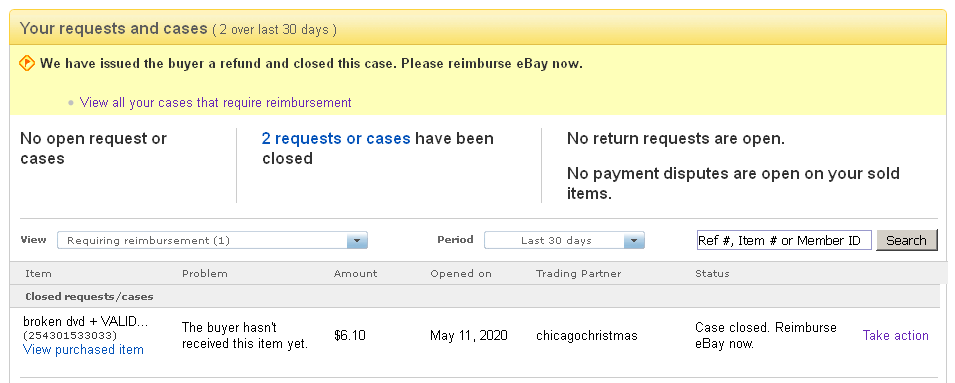Image resolution: width=955 pixels, height=383 pixels.
Task: Open the 2 requests or cases link
Action: [x=336, y=138]
